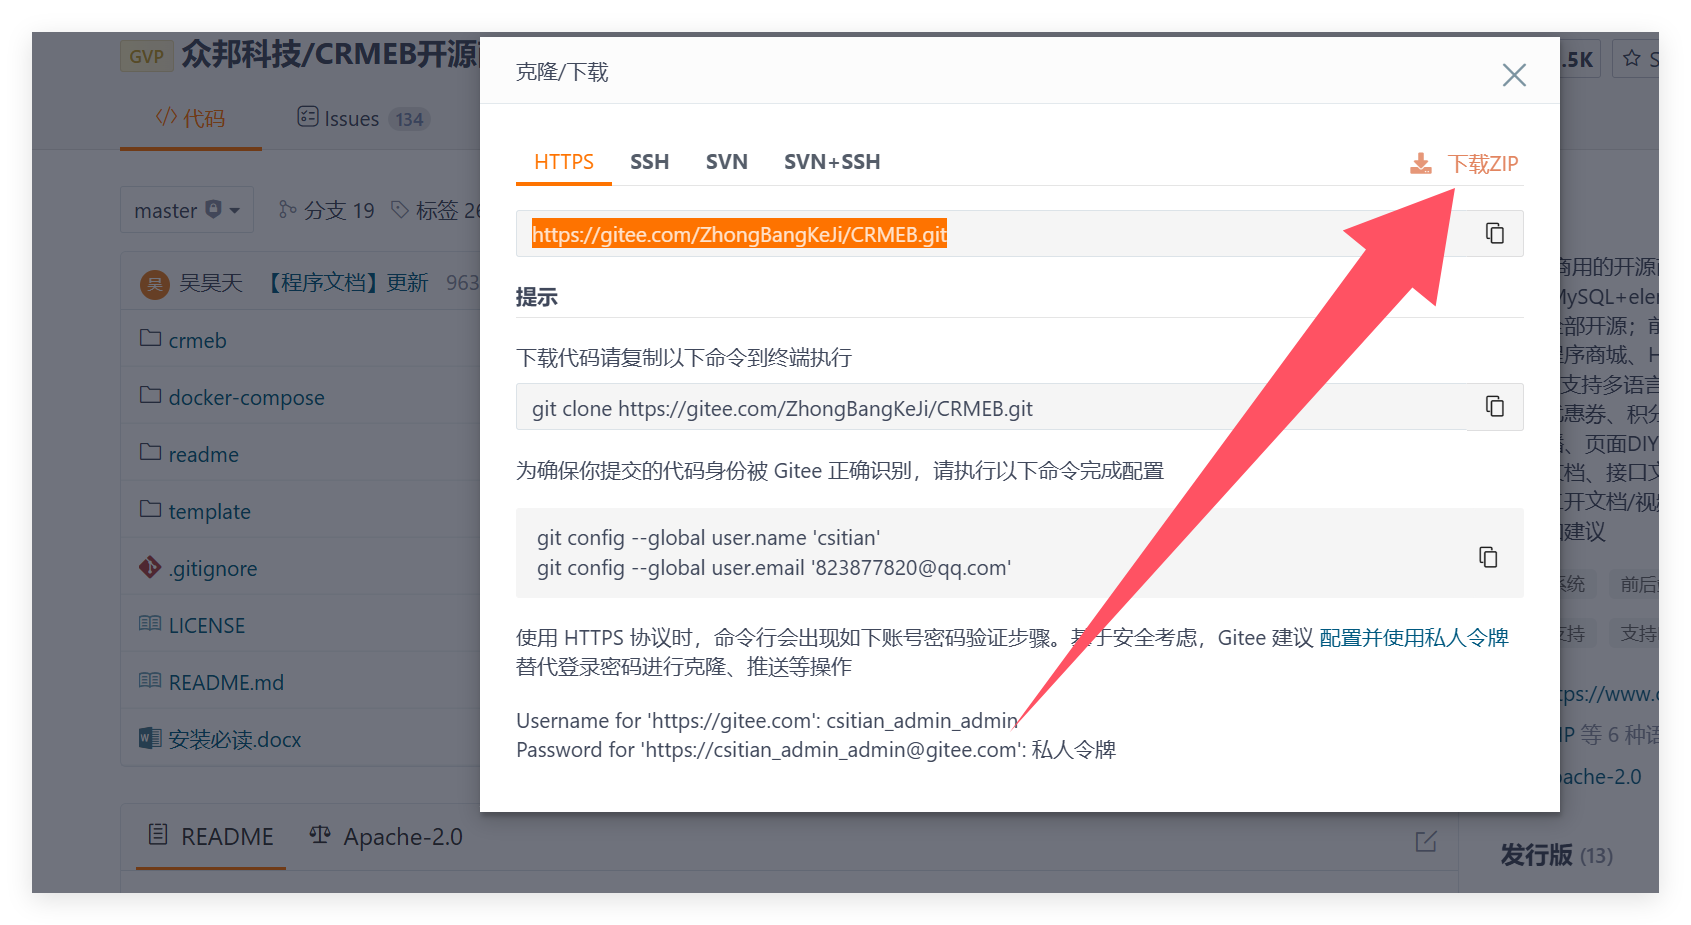
Task: Click the branch icon before 分支
Action: coord(287,209)
